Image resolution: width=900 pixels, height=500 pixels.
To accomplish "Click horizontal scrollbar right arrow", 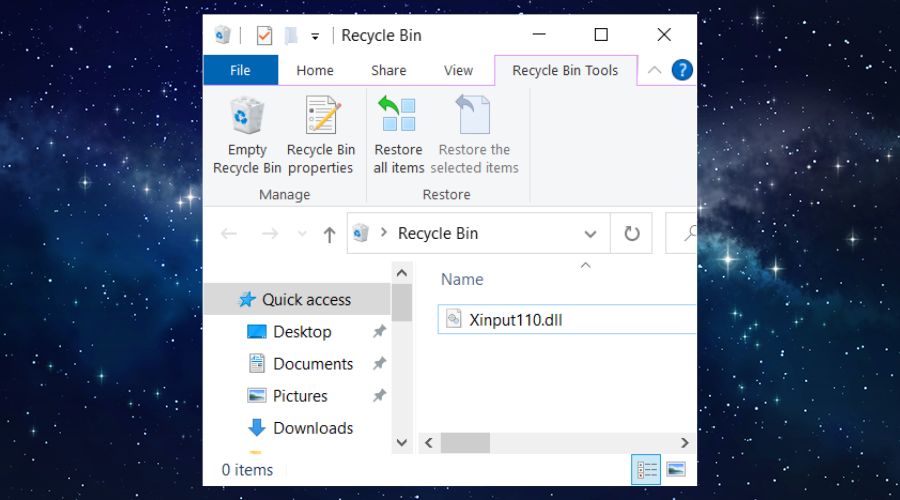I will pyautogui.click(x=684, y=443).
